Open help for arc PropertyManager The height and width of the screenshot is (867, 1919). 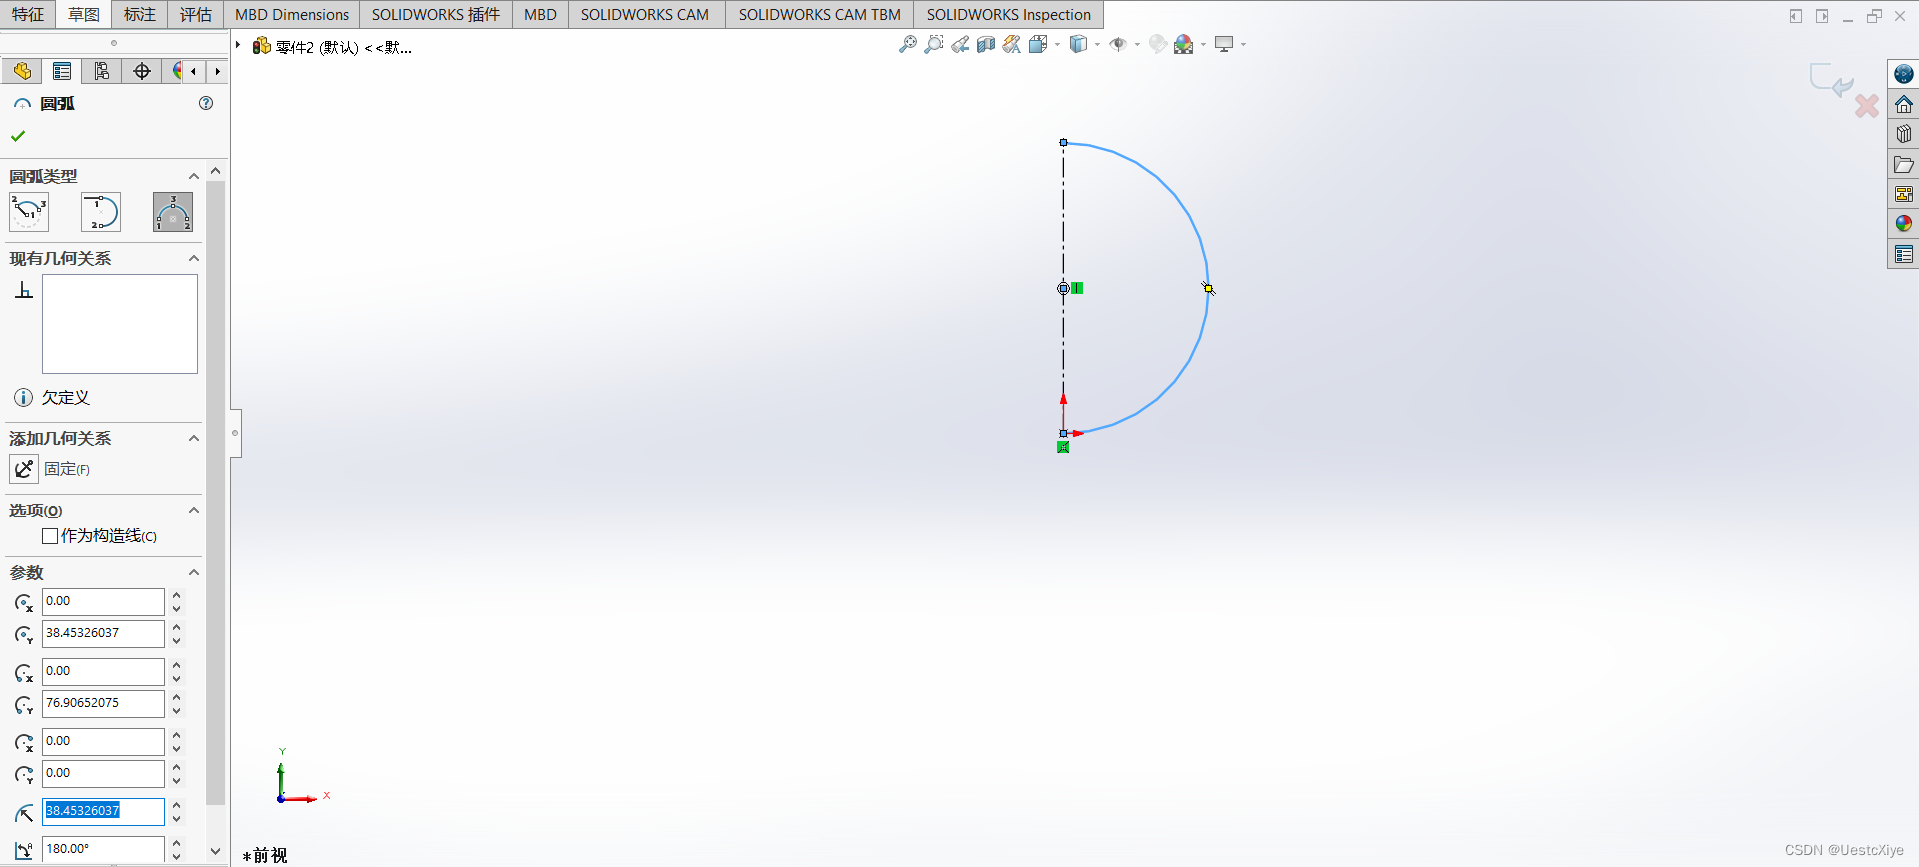(206, 103)
